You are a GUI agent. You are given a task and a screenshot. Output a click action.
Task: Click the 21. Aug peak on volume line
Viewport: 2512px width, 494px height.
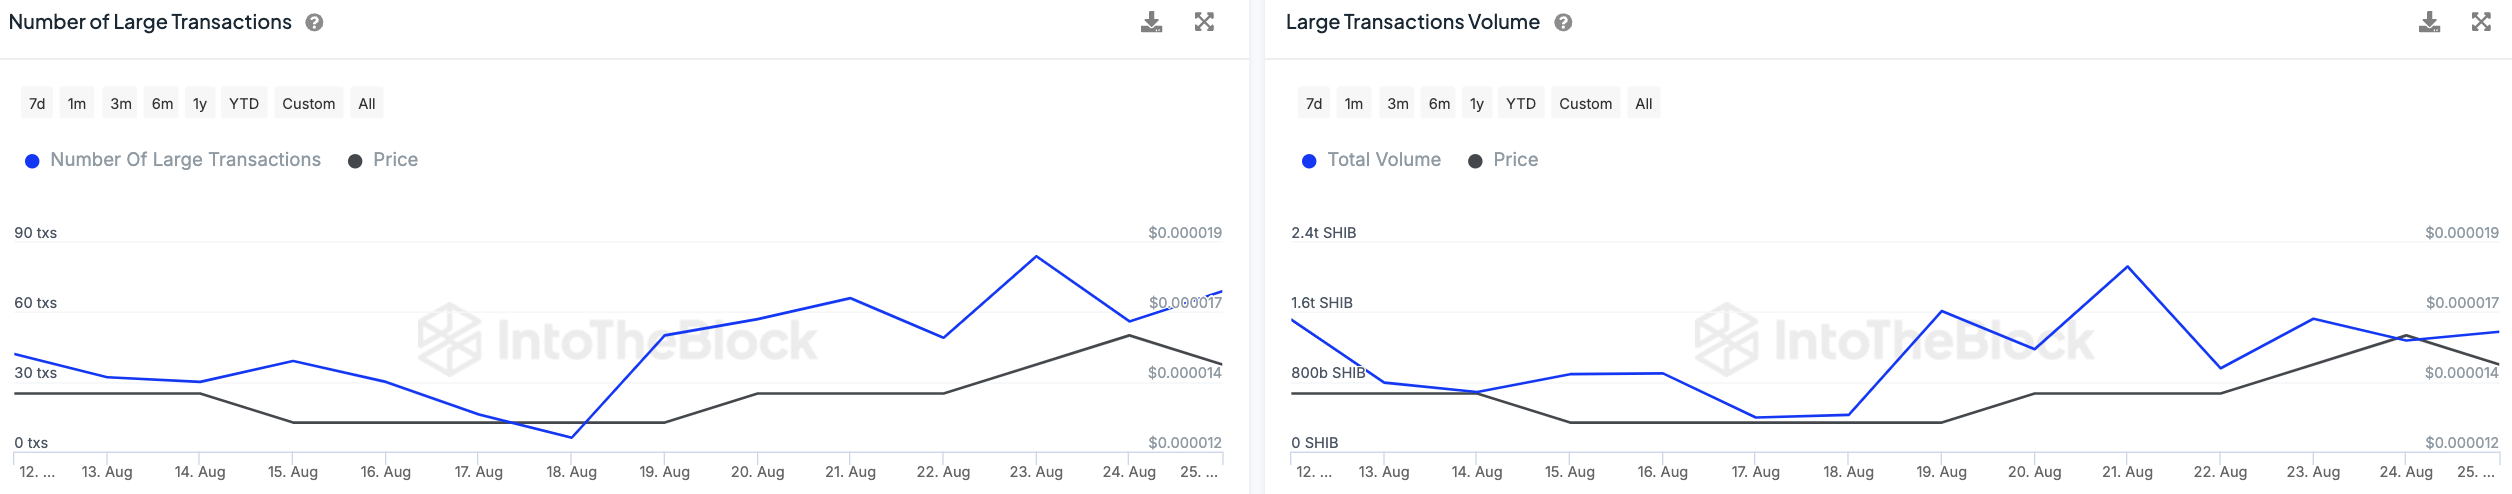click(2127, 267)
